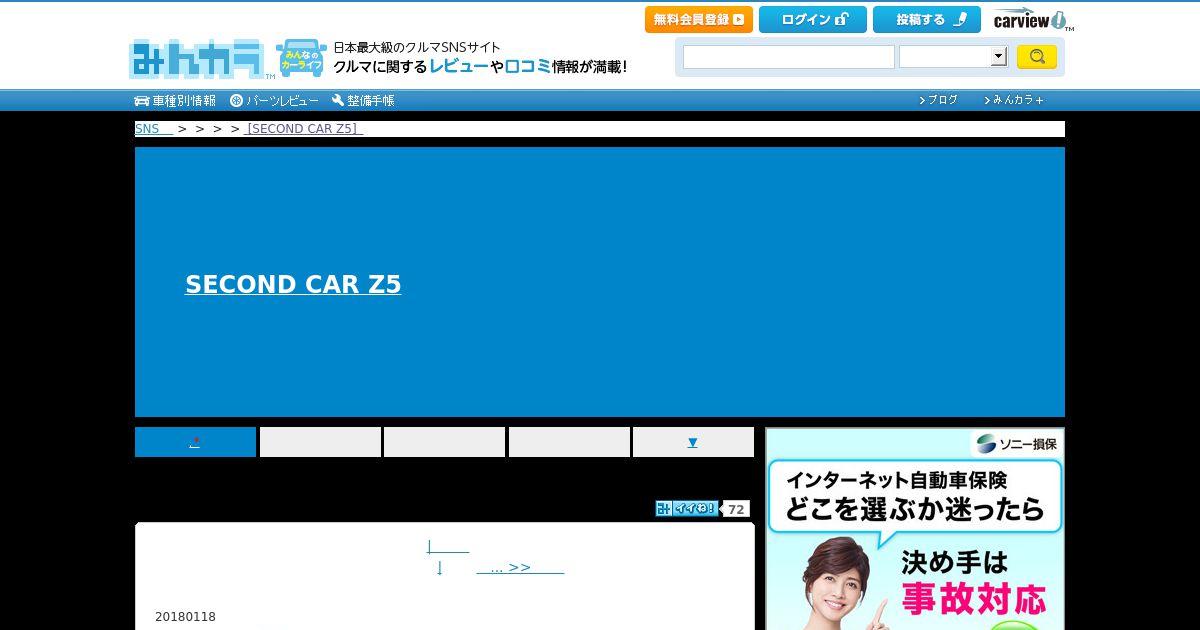Click the date text 20180118
This screenshot has height=630, width=1200.
pos(185,617)
